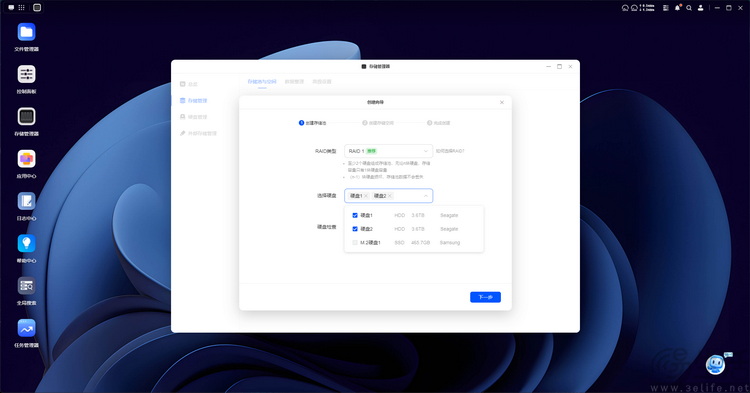750x393 pixels.
Task: Select 硬盘管理 disk management in sidebar
Action: (x=193, y=117)
